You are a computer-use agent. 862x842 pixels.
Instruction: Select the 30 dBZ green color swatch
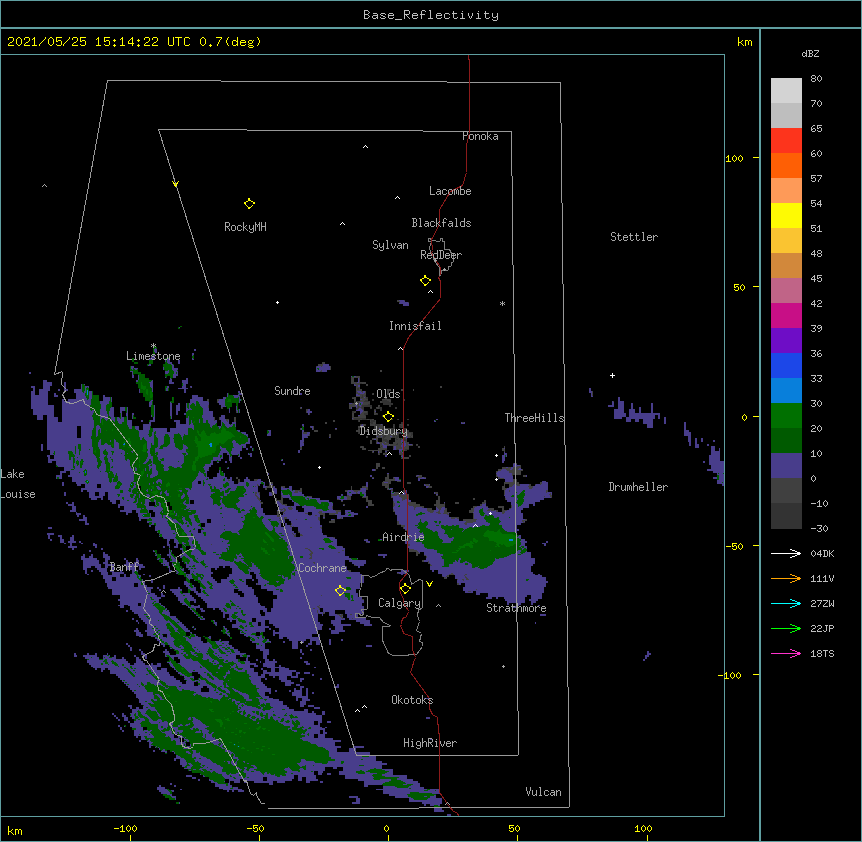click(x=786, y=416)
